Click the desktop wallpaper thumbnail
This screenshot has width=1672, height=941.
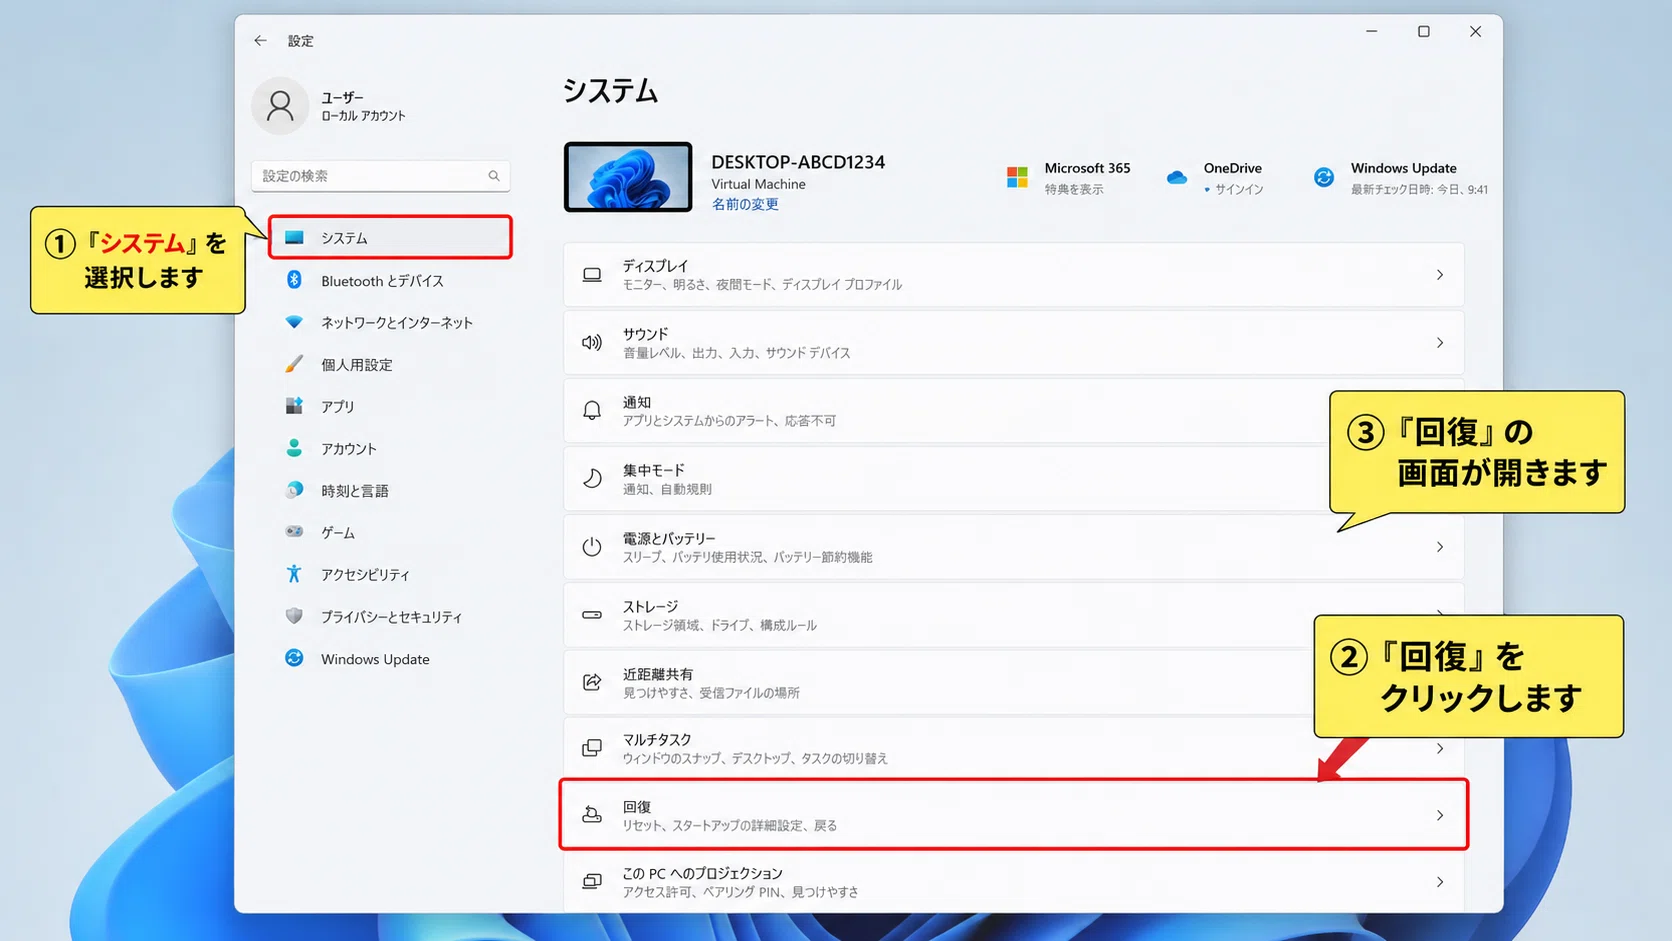pos(628,177)
